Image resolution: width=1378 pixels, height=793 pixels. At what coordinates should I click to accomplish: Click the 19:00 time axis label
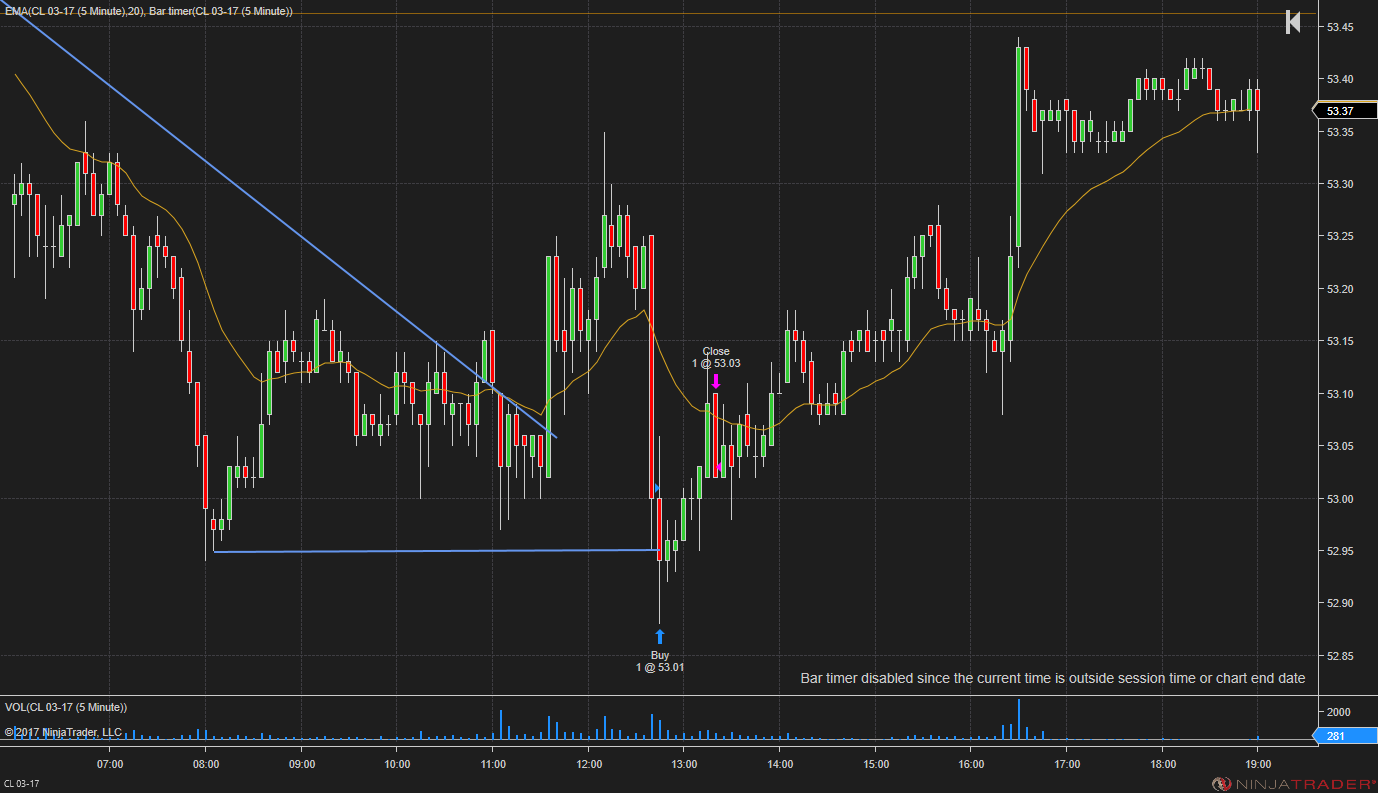point(1258,764)
